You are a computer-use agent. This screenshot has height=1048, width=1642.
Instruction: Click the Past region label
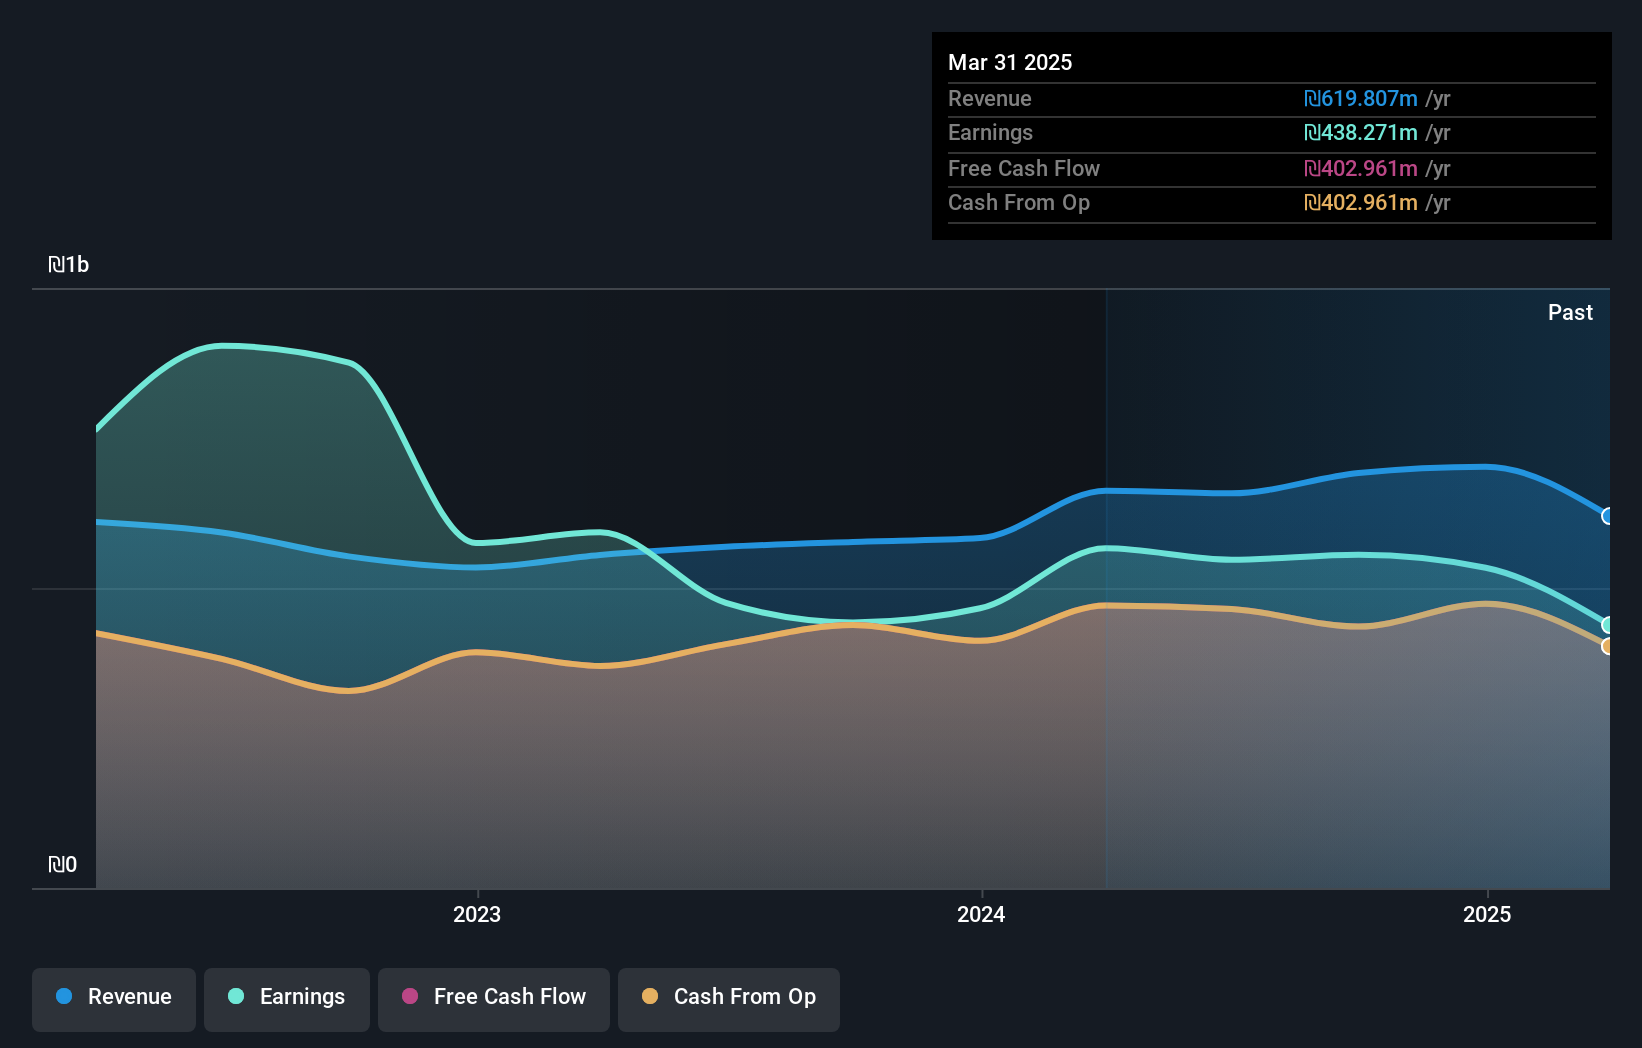1570,313
